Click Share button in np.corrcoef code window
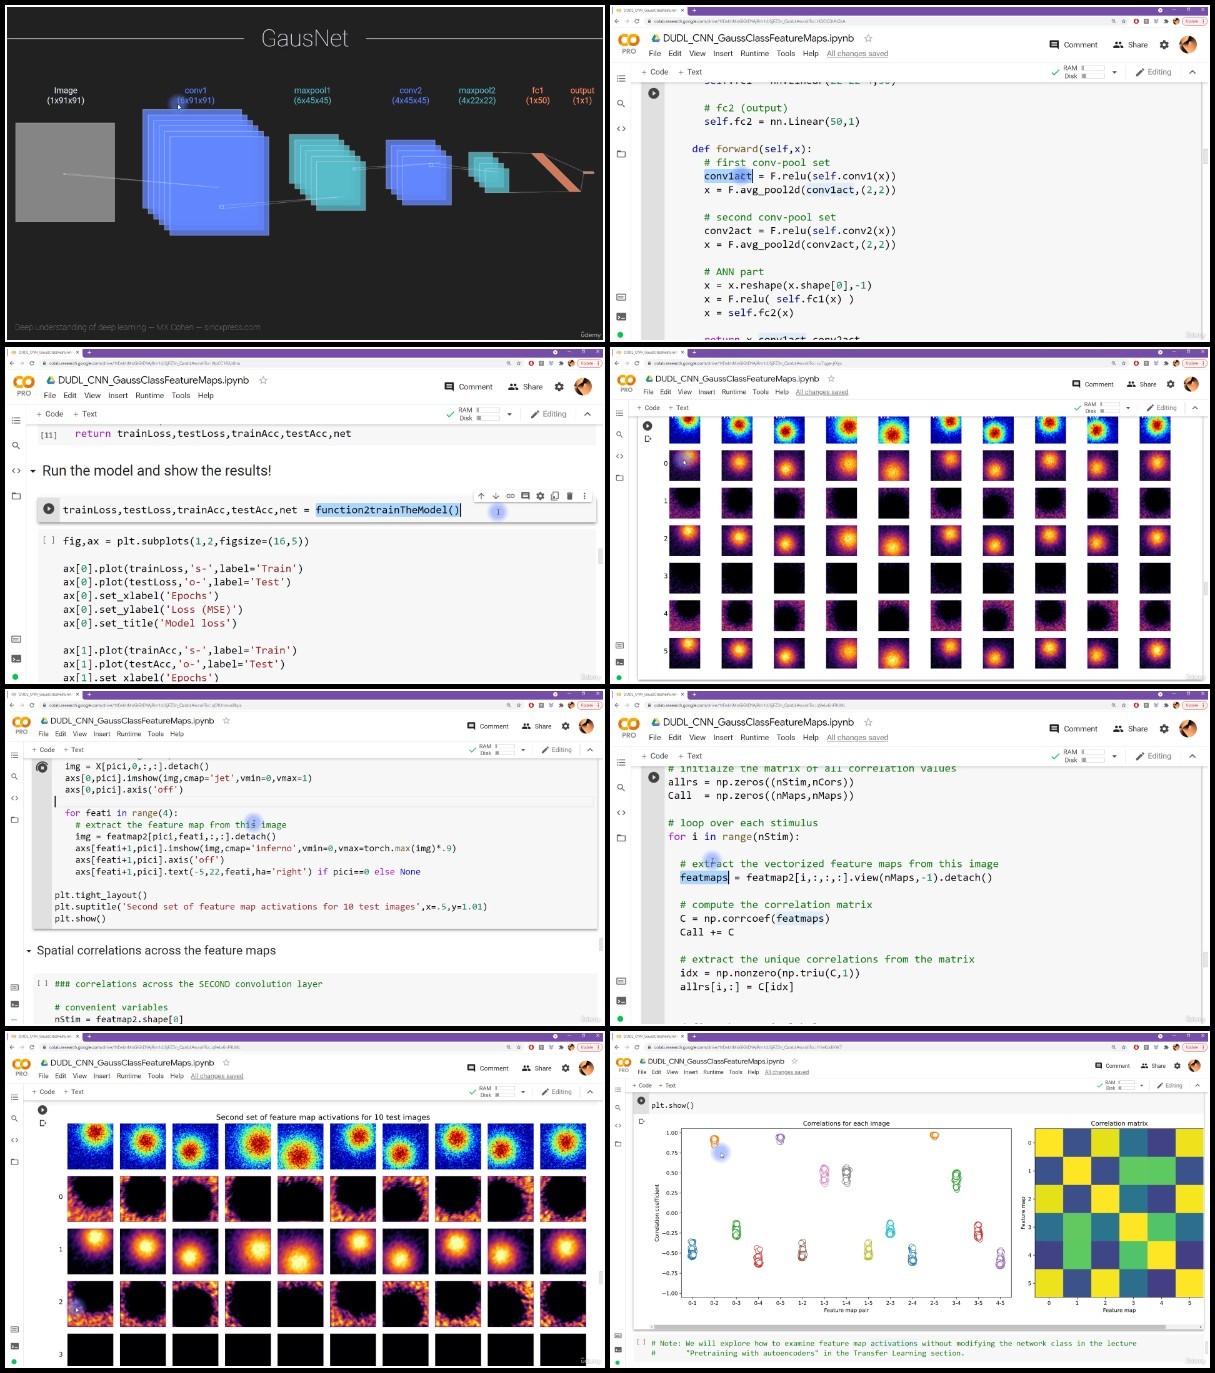This screenshot has height=1373, width=1215. pos(1130,728)
